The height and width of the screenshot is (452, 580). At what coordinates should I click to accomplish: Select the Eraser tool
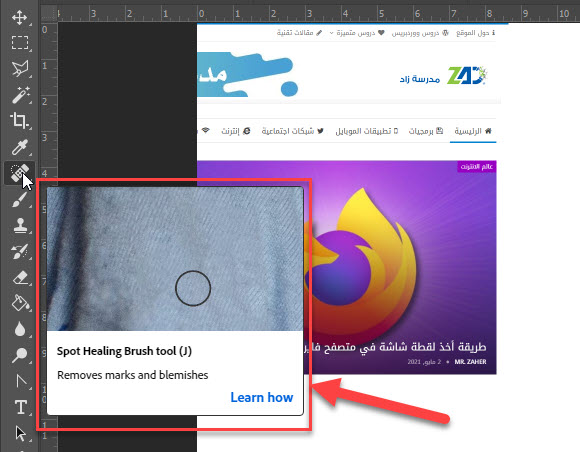pos(19,277)
